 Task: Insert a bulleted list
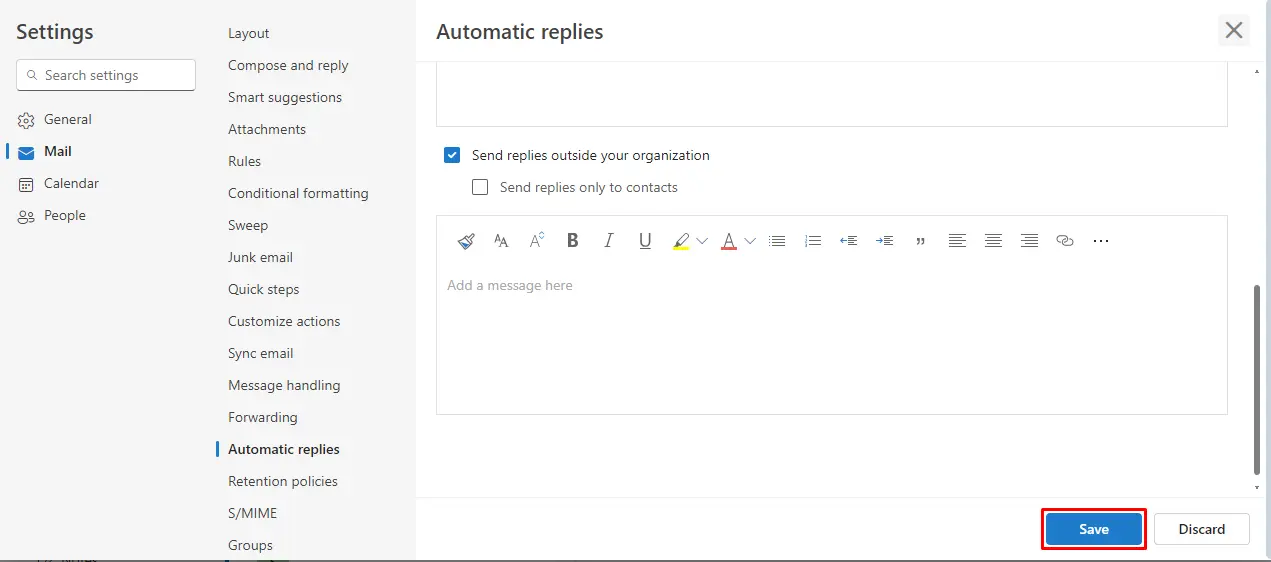(777, 241)
